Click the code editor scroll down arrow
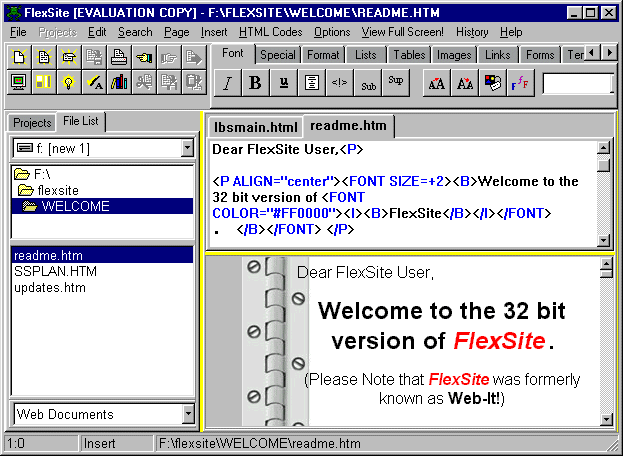The width and height of the screenshot is (623, 456). pyautogui.click(x=604, y=240)
